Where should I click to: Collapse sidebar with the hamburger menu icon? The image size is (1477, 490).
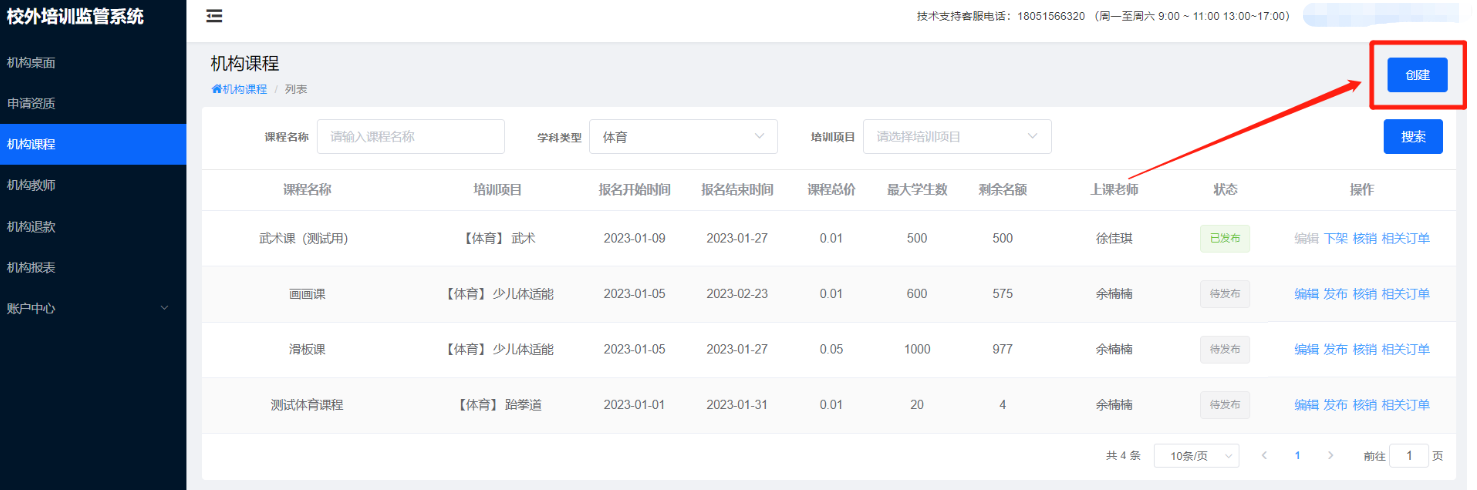[214, 16]
